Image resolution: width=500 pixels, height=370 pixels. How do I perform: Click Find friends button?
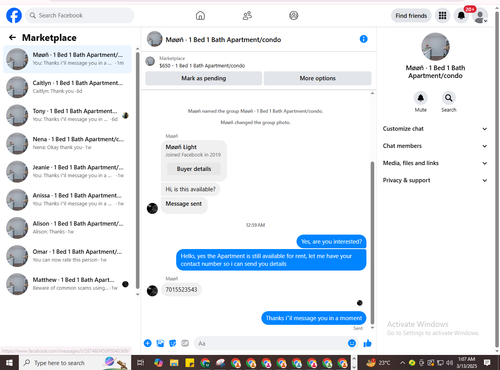[411, 16]
